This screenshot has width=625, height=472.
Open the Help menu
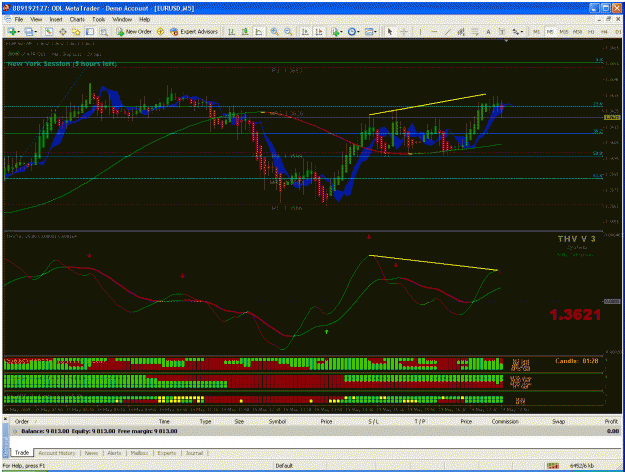[x=144, y=19]
